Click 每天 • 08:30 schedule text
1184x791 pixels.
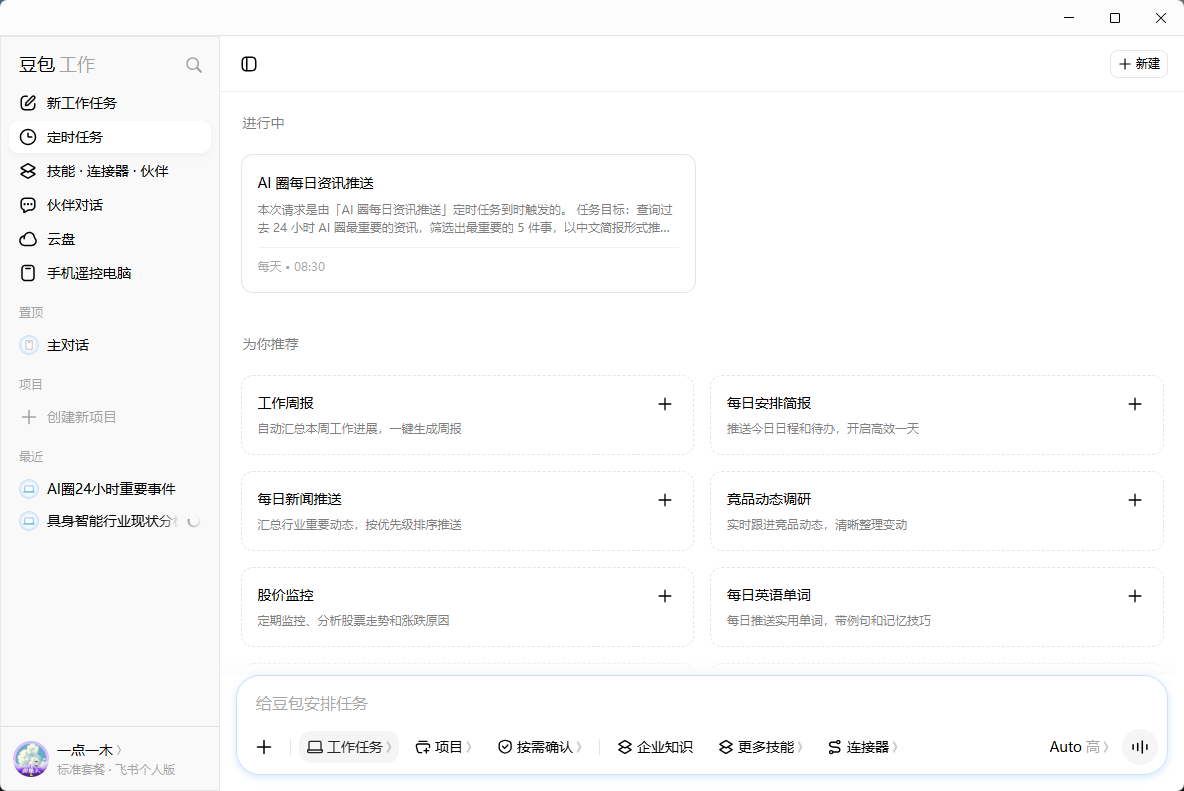coord(291,266)
